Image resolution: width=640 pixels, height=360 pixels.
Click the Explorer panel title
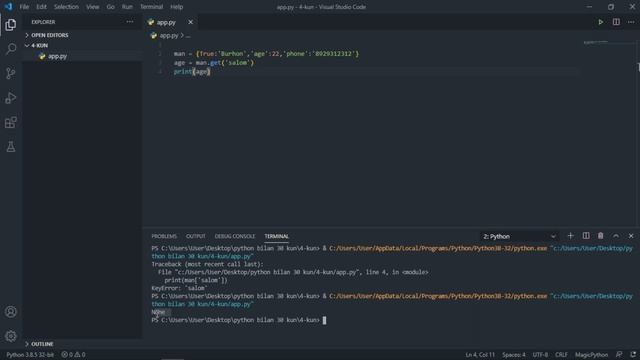click(x=43, y=22)
